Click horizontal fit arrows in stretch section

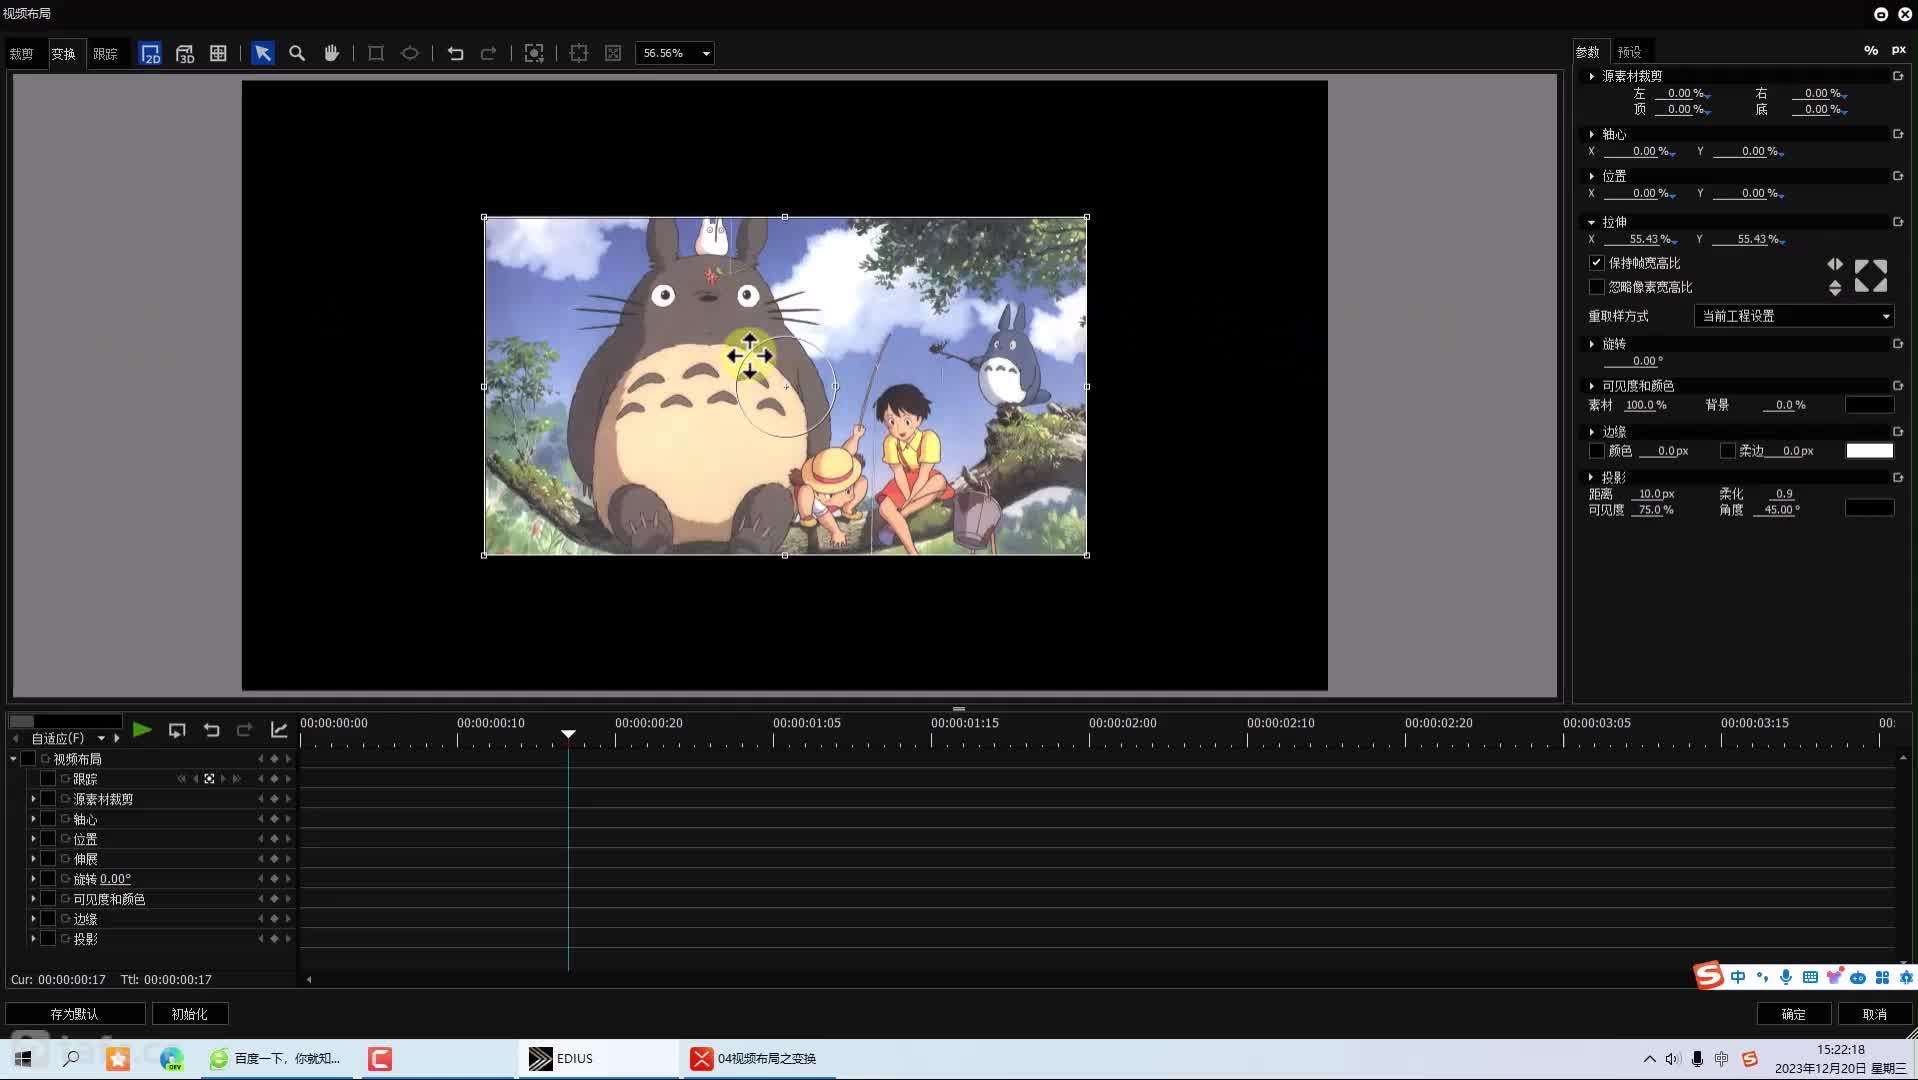(x=1835, y=264)
